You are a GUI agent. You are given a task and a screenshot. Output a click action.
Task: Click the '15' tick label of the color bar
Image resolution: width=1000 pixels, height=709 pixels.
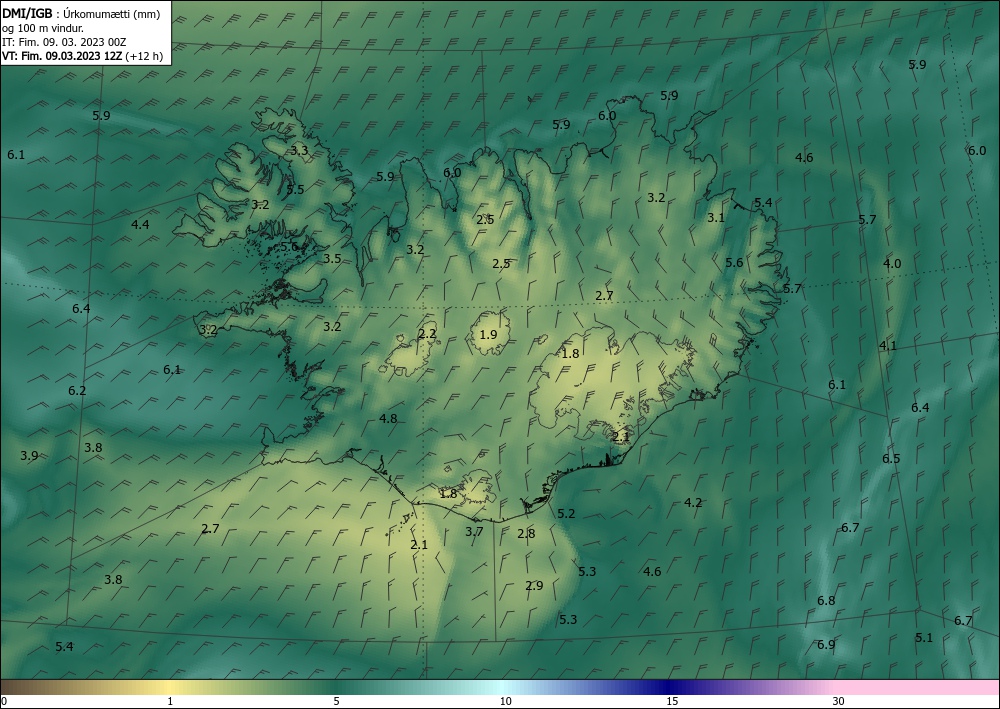(x=672, y=701)
